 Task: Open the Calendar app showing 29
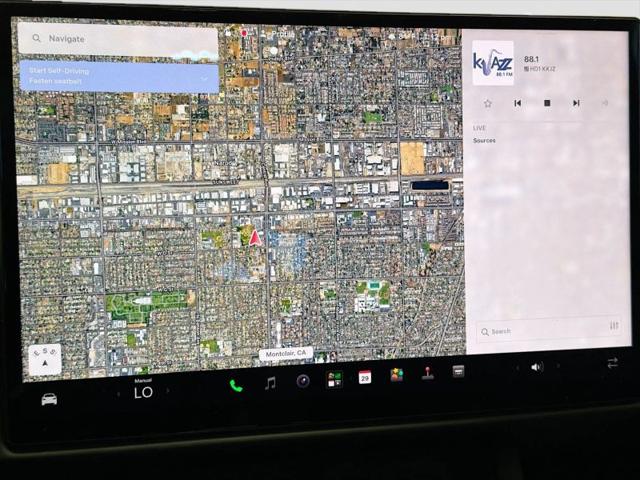click(365, 377)
